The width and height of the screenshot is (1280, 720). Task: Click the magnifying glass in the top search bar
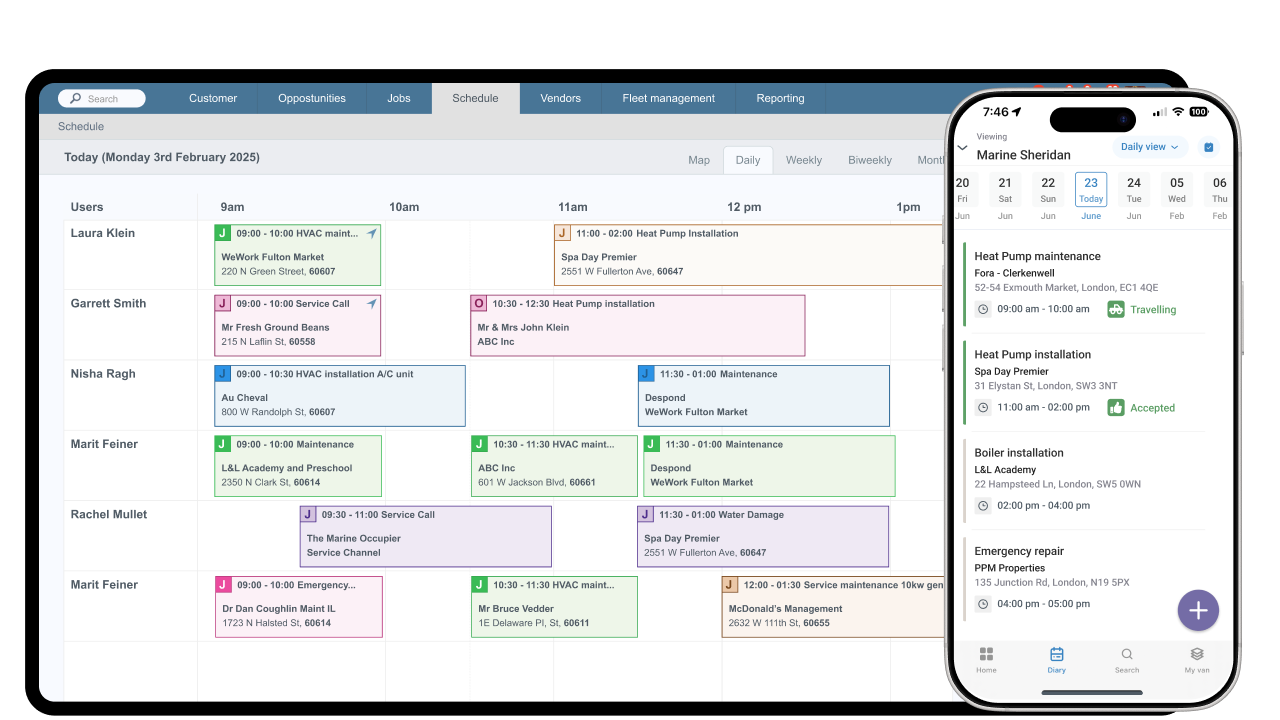pyautogui.click(x=74, y=98)
